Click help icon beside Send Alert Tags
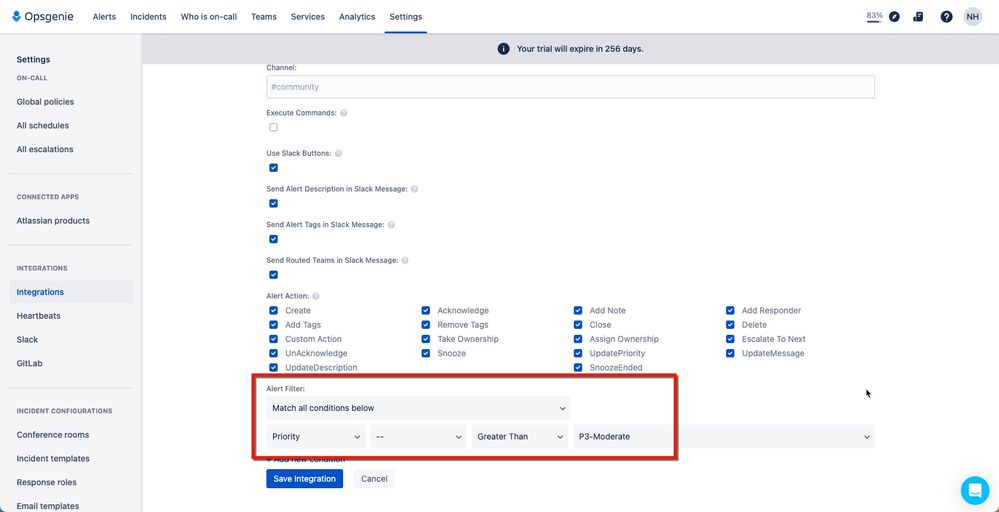Viewport: 999px width, 512px height. [391, 225]
